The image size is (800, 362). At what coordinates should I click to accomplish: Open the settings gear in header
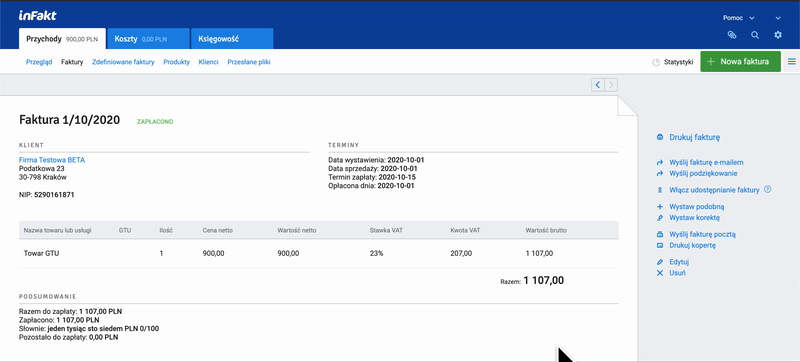pyautogui.click(x=778, y=35)
